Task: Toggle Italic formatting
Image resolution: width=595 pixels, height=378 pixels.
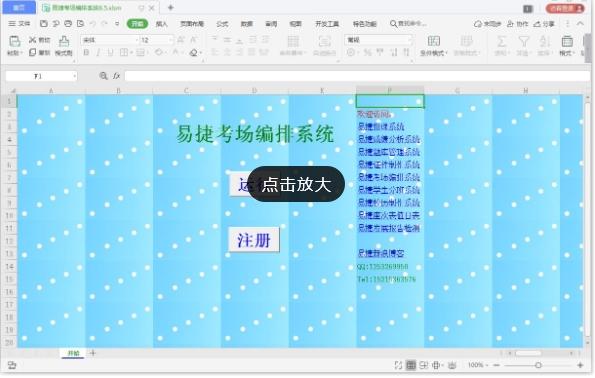Action: [98, 52]
